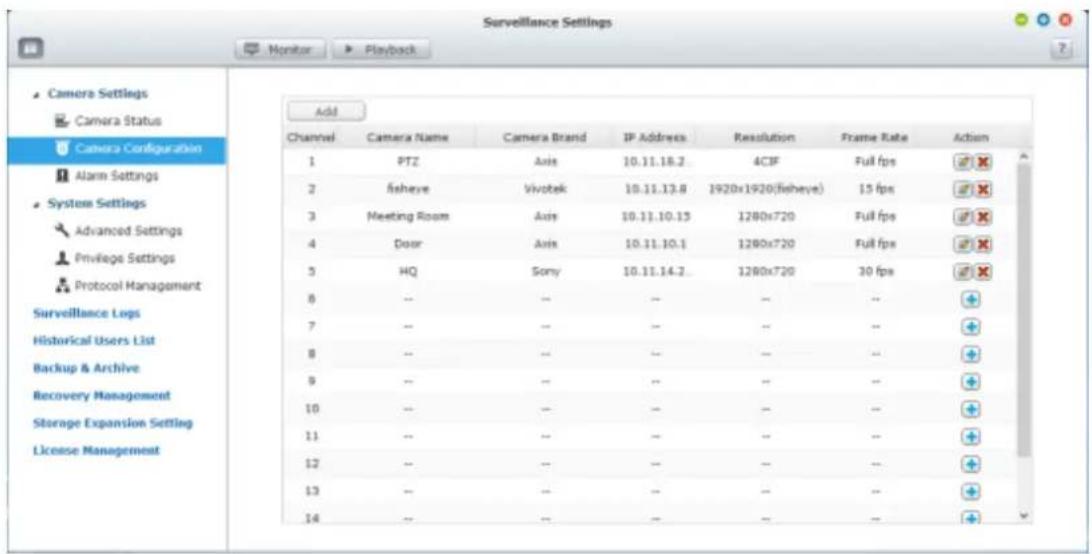
Task: Select the 4CIF resolution cell
Action: (764, 162)
